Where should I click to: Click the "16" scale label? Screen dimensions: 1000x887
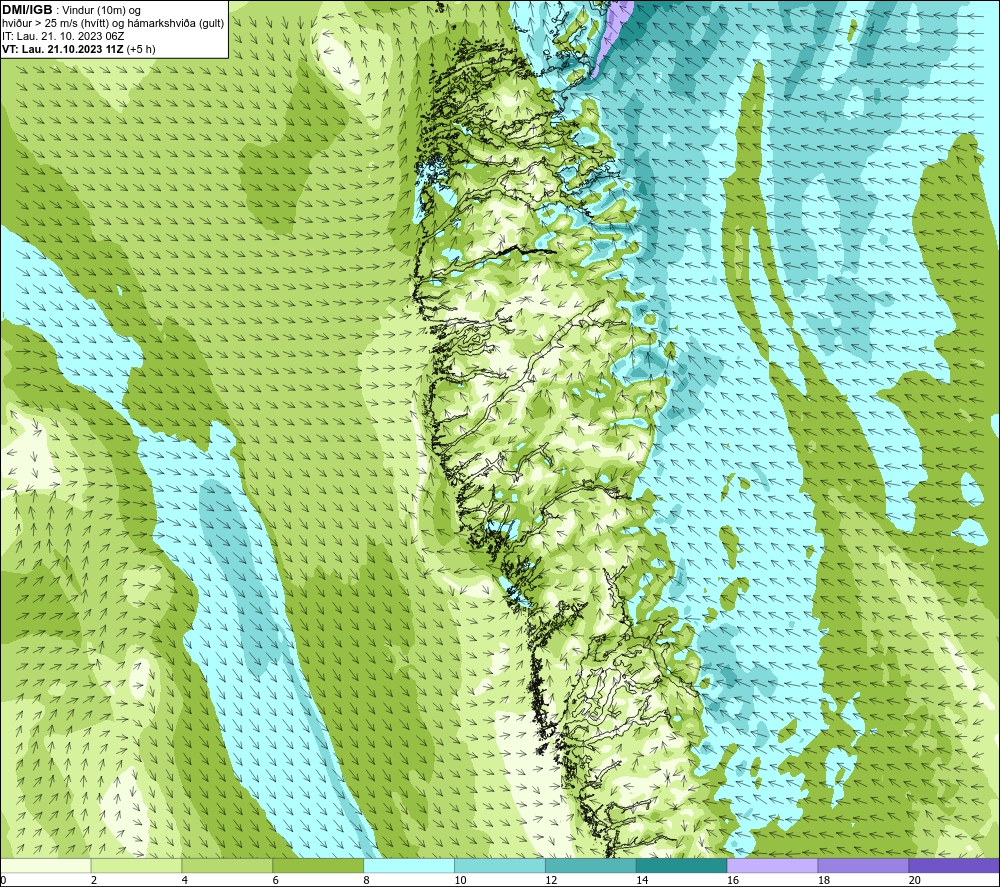pos(733,880)
